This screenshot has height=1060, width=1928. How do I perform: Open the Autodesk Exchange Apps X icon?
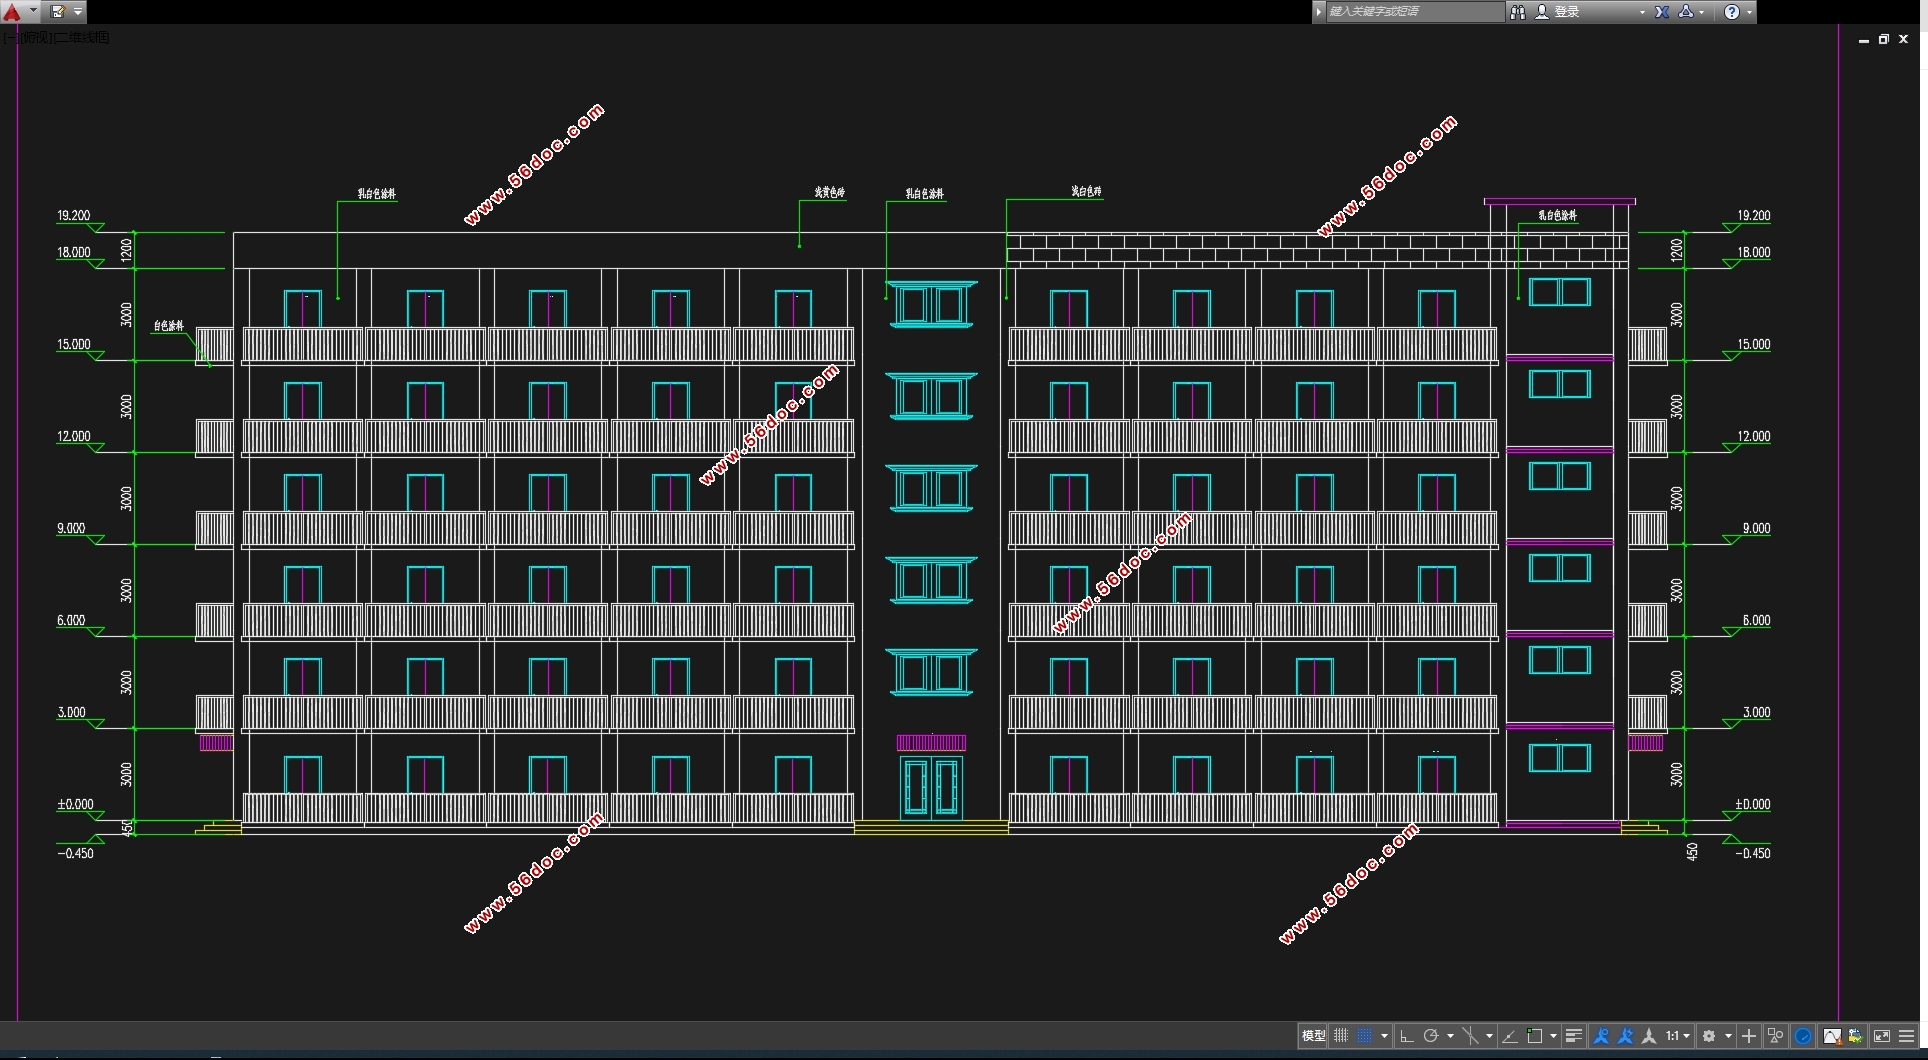click(1662, 12)
